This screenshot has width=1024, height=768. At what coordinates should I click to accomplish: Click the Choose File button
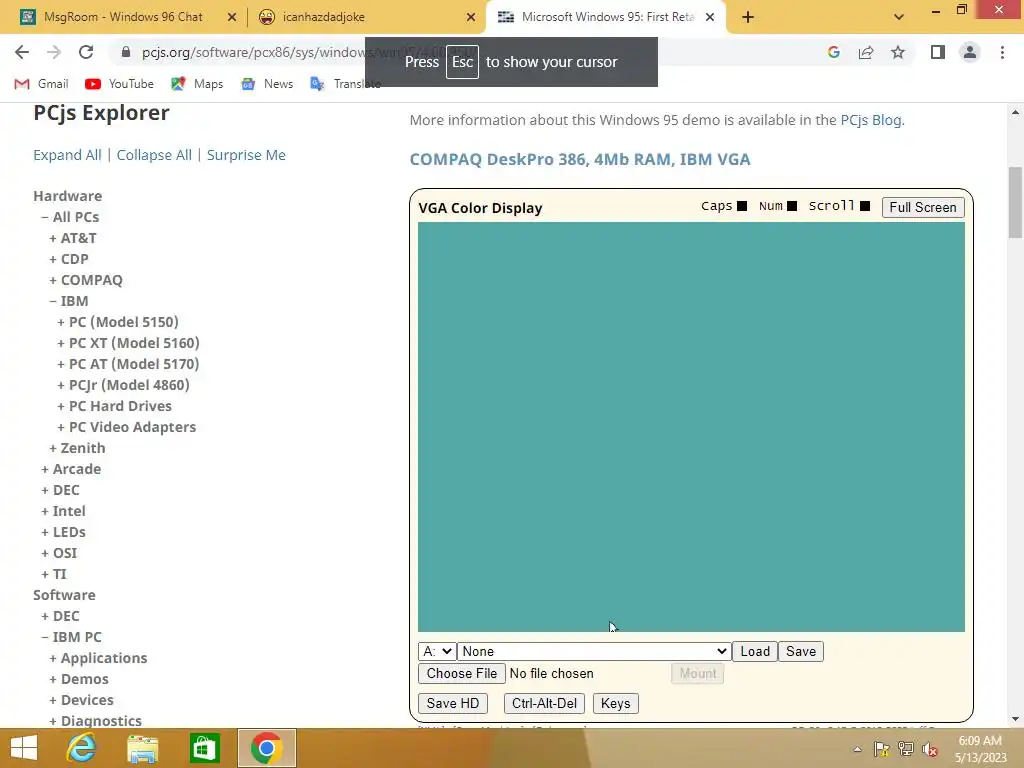tap(462, 673)
